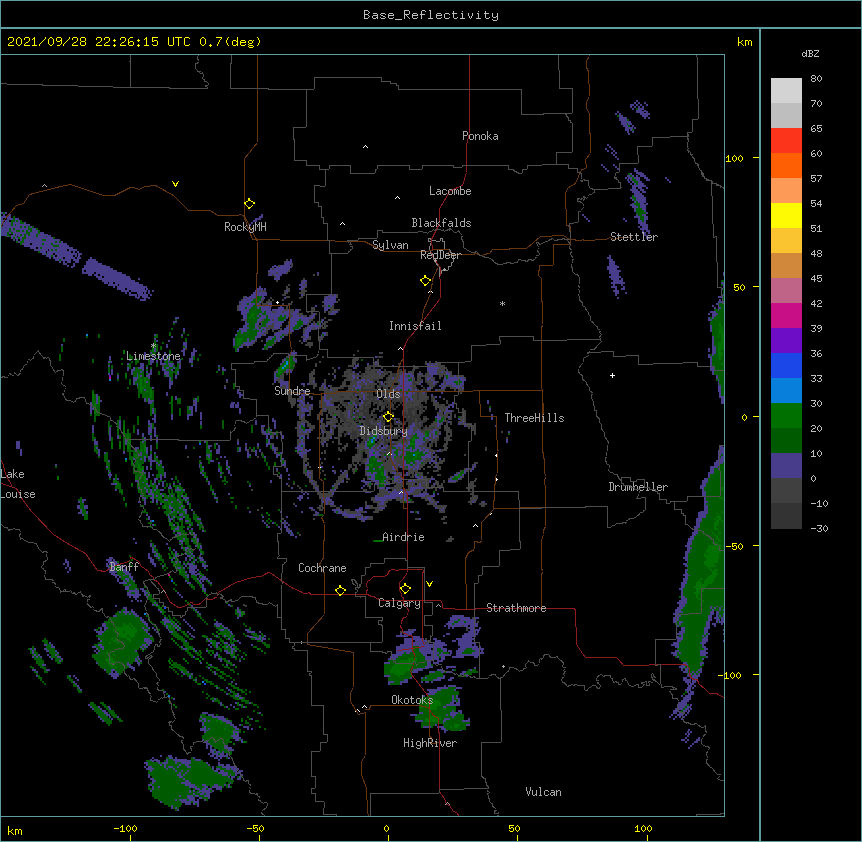The height and width of the screenshot is (842, 862).
Task: Click the Blackfalds city label
Action: [x=441, y=223]
